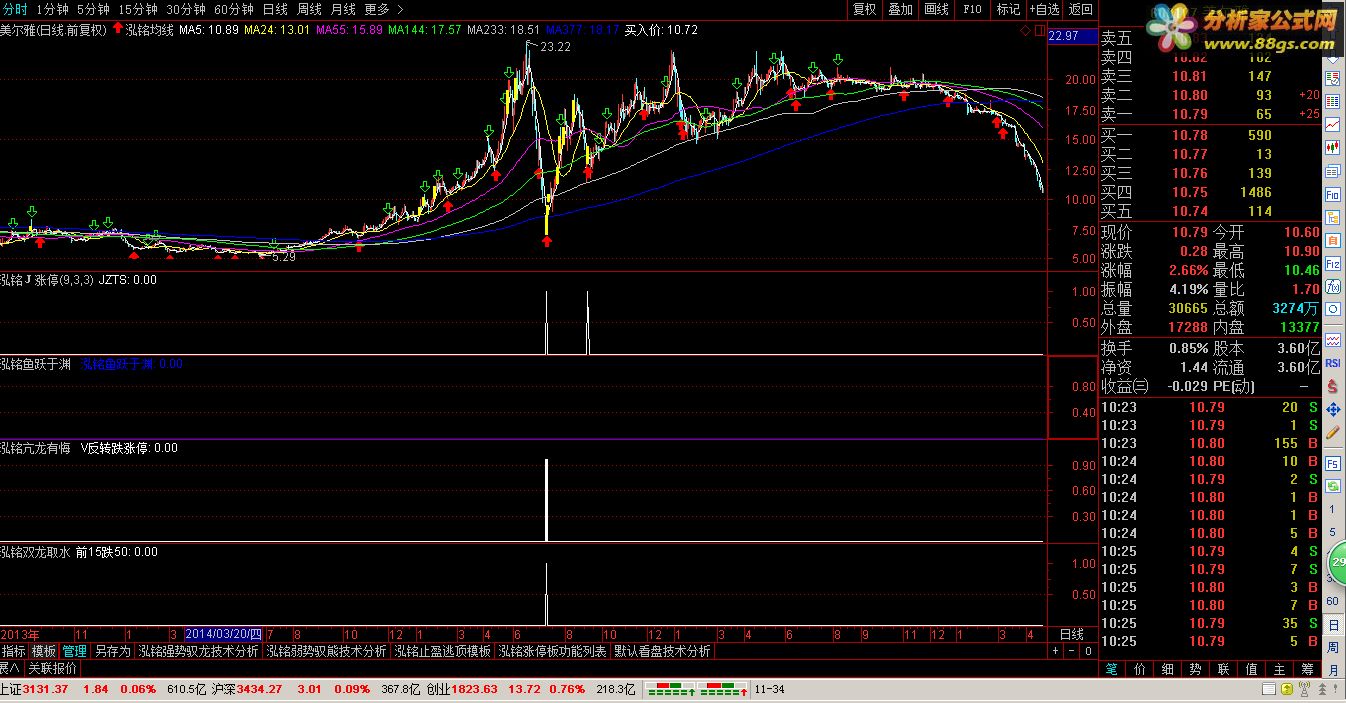Image resolution: width=1346 pixels, height=703 pixels.
Task: Open 泓铭强势驭龙技术分析 template
Action: coord(198,651)
